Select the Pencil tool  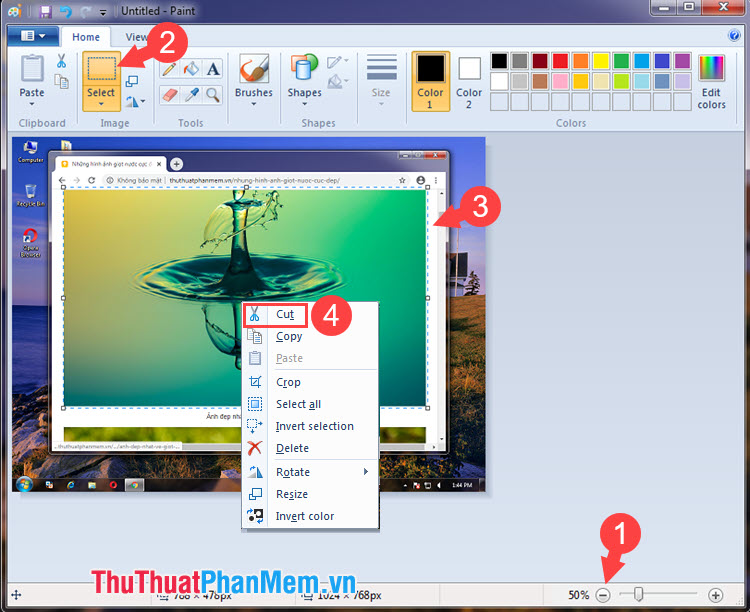[169, 69]
